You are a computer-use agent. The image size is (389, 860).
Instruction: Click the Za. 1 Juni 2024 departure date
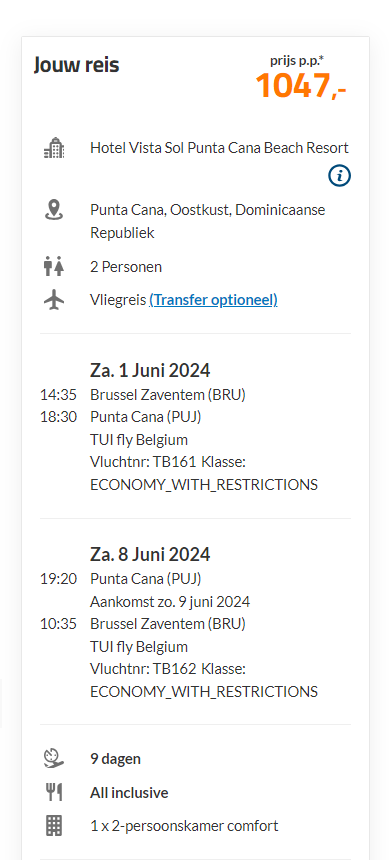150,370
